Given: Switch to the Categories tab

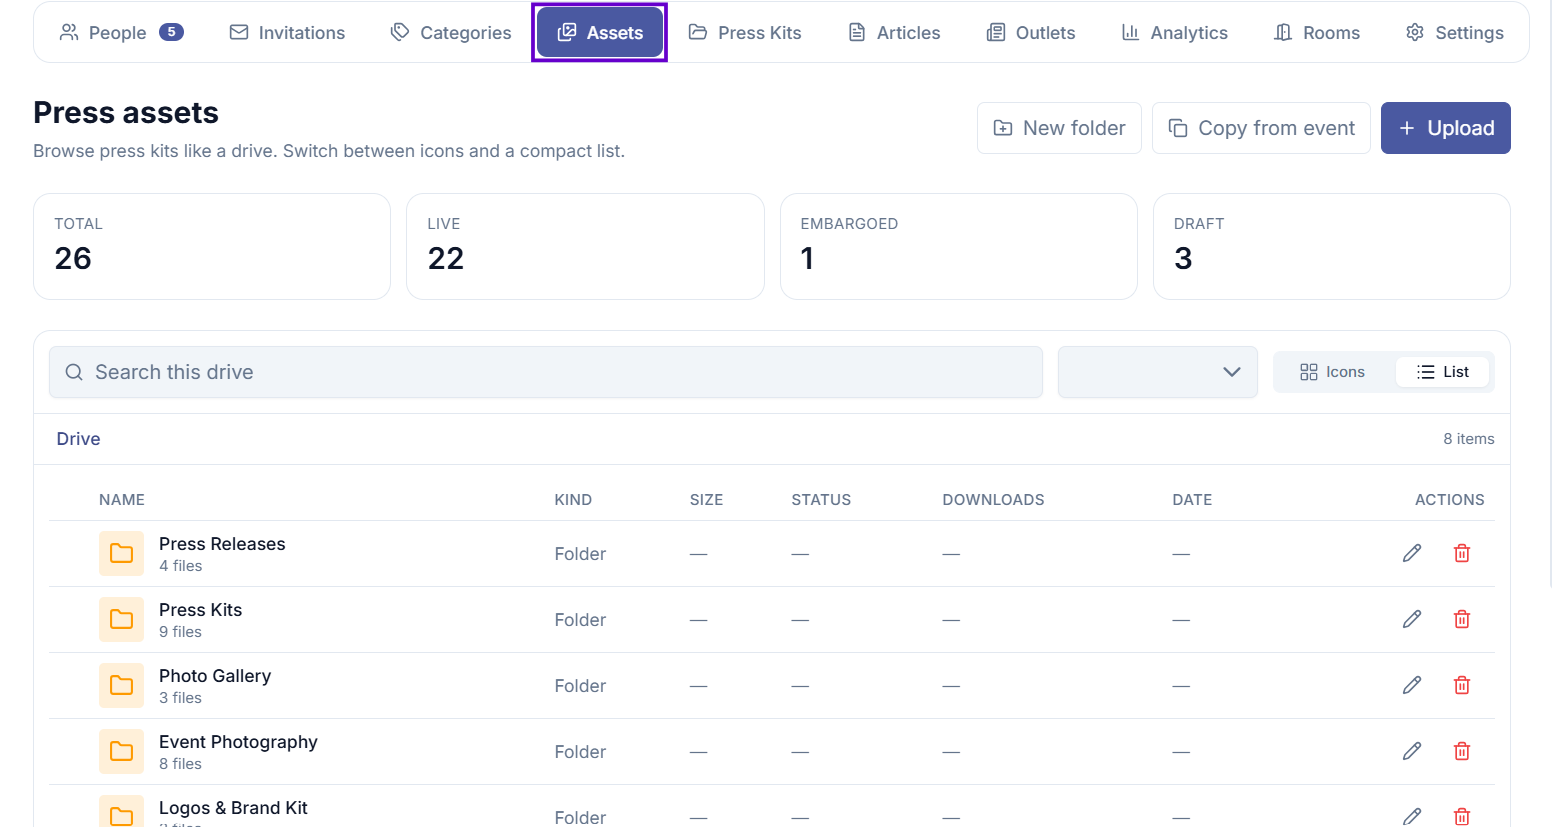Looking at the screenshot, I should [451, 33].
